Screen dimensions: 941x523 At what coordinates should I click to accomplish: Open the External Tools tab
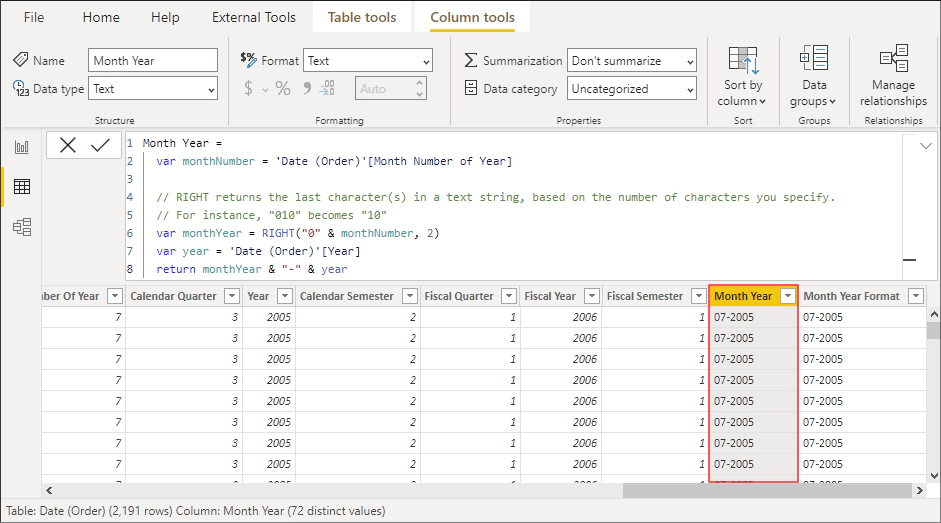pyautogui.click(x=254, y=17)
